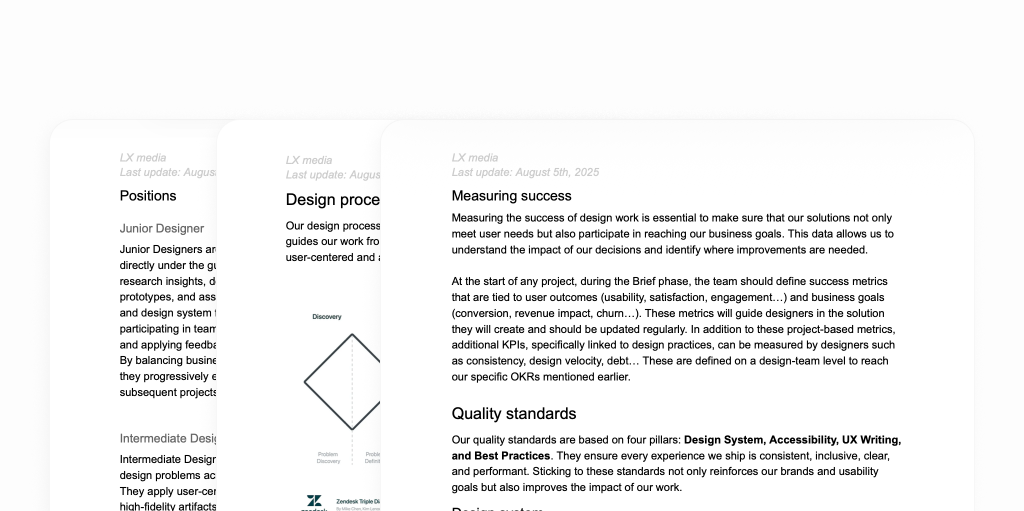Click the Problem Discovery diagram label
The width and height of the screenshot is (1024, 511).
[328, 457]
